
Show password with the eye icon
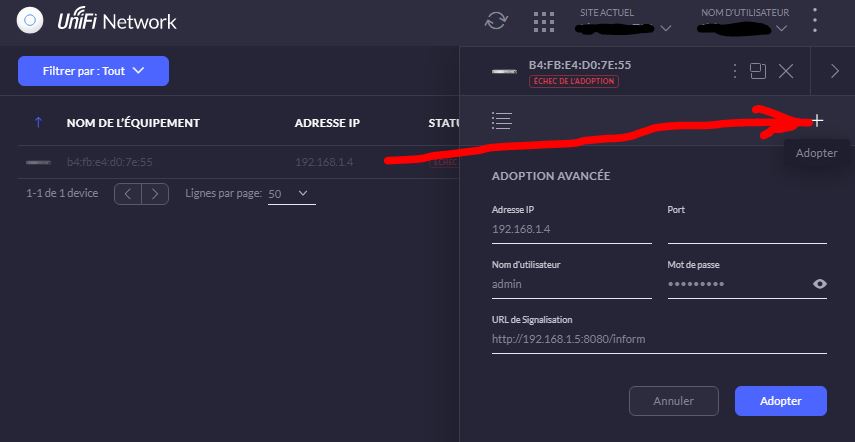click(x=820, y=284)
